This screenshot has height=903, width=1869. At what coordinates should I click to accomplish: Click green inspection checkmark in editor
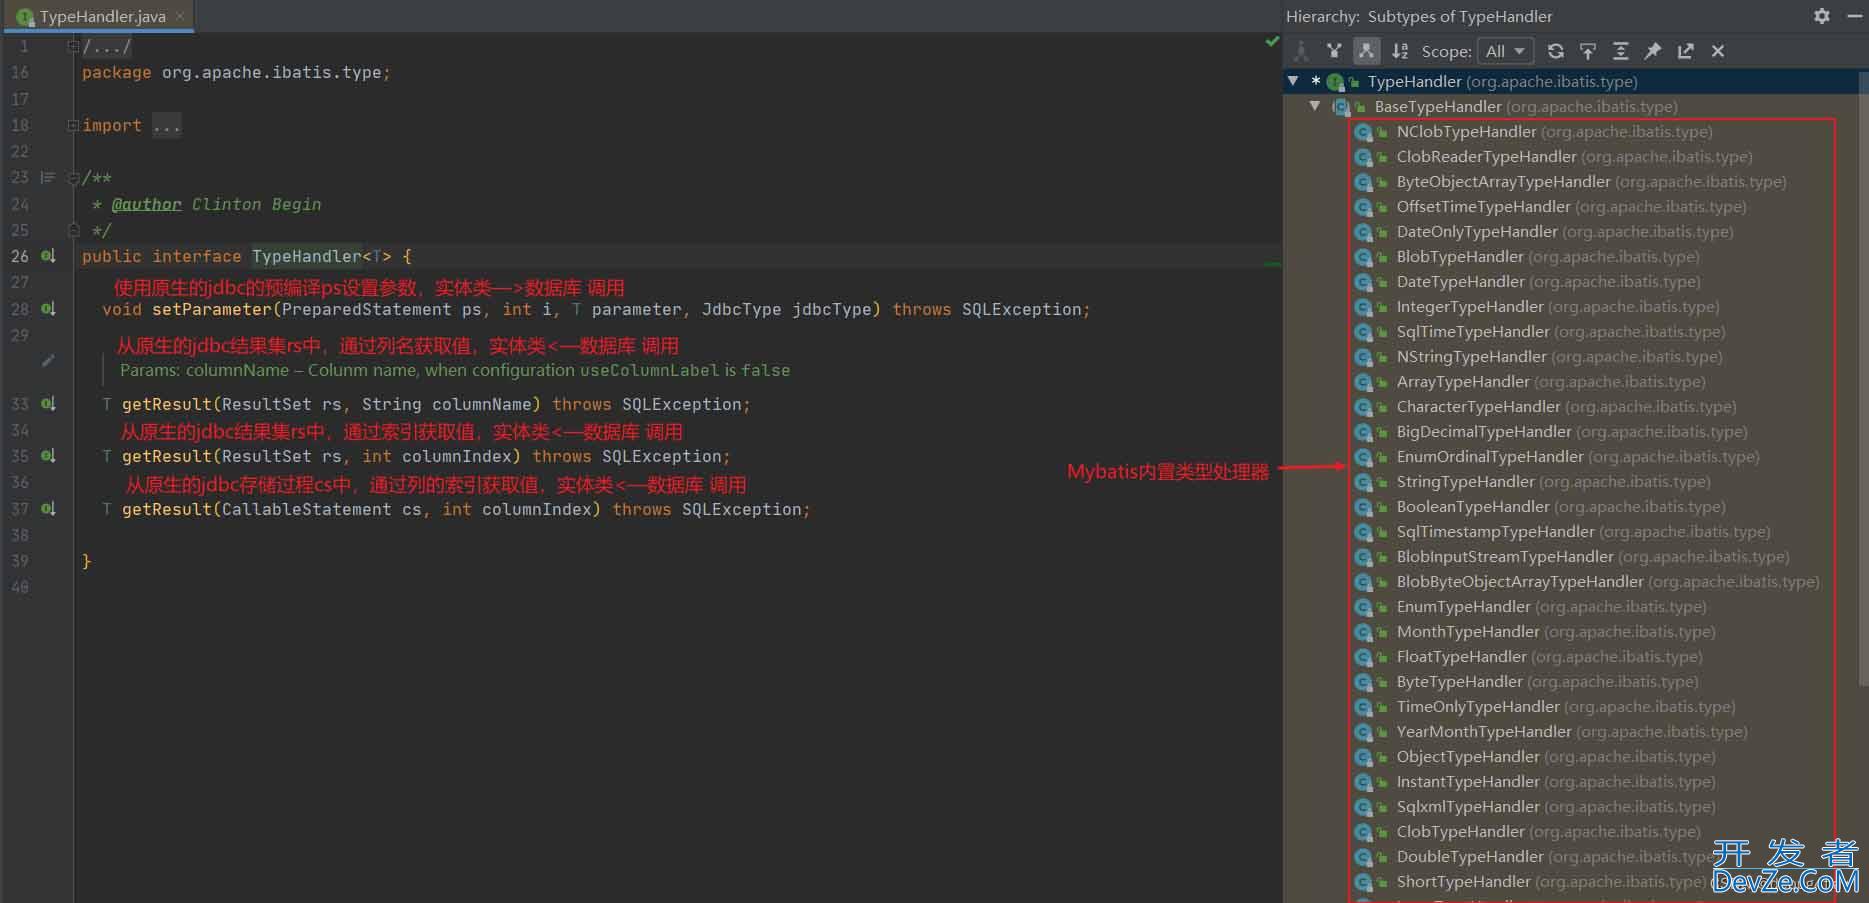pos(1272,42)
